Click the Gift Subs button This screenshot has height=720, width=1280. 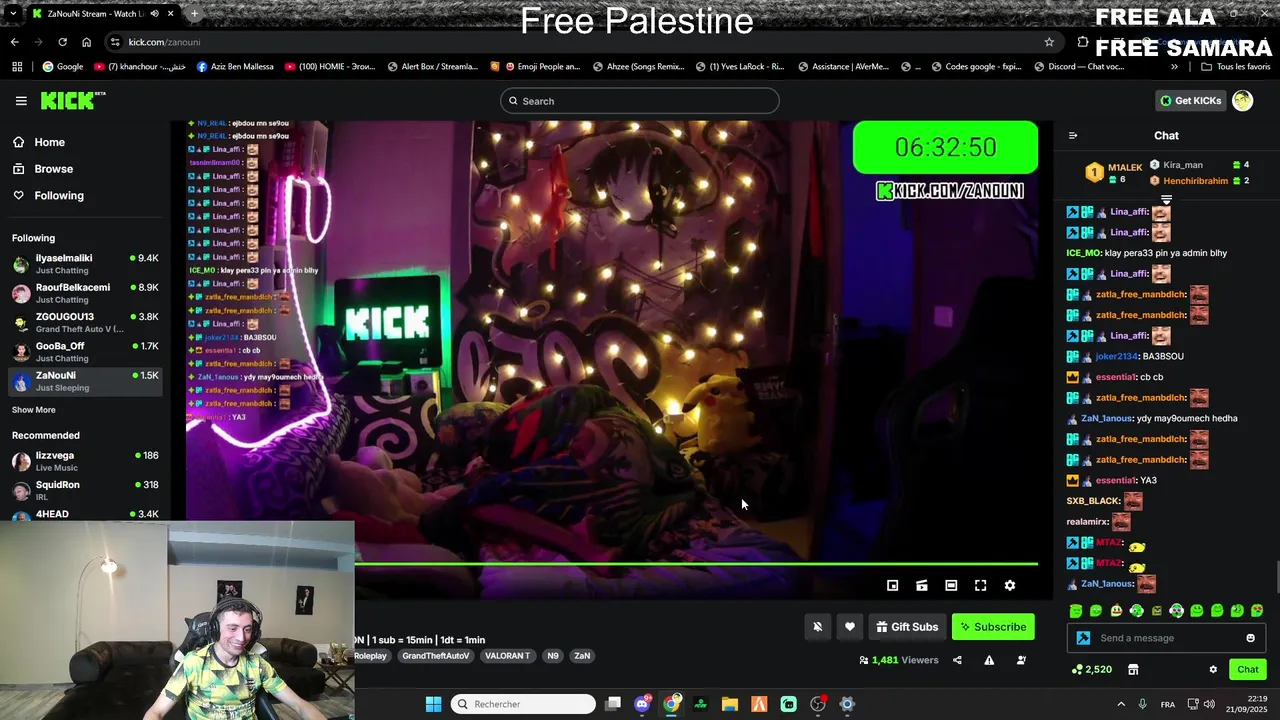click(907, 627)
